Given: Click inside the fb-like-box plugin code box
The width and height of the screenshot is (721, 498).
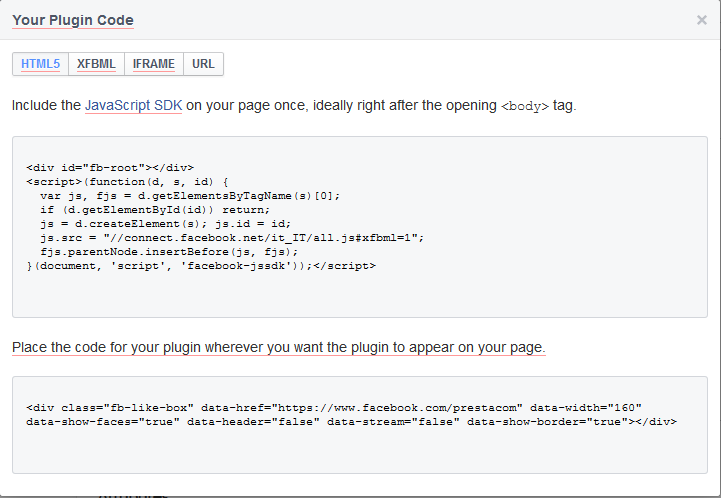Looking at the screenshot, I should [x=360, y=425].
